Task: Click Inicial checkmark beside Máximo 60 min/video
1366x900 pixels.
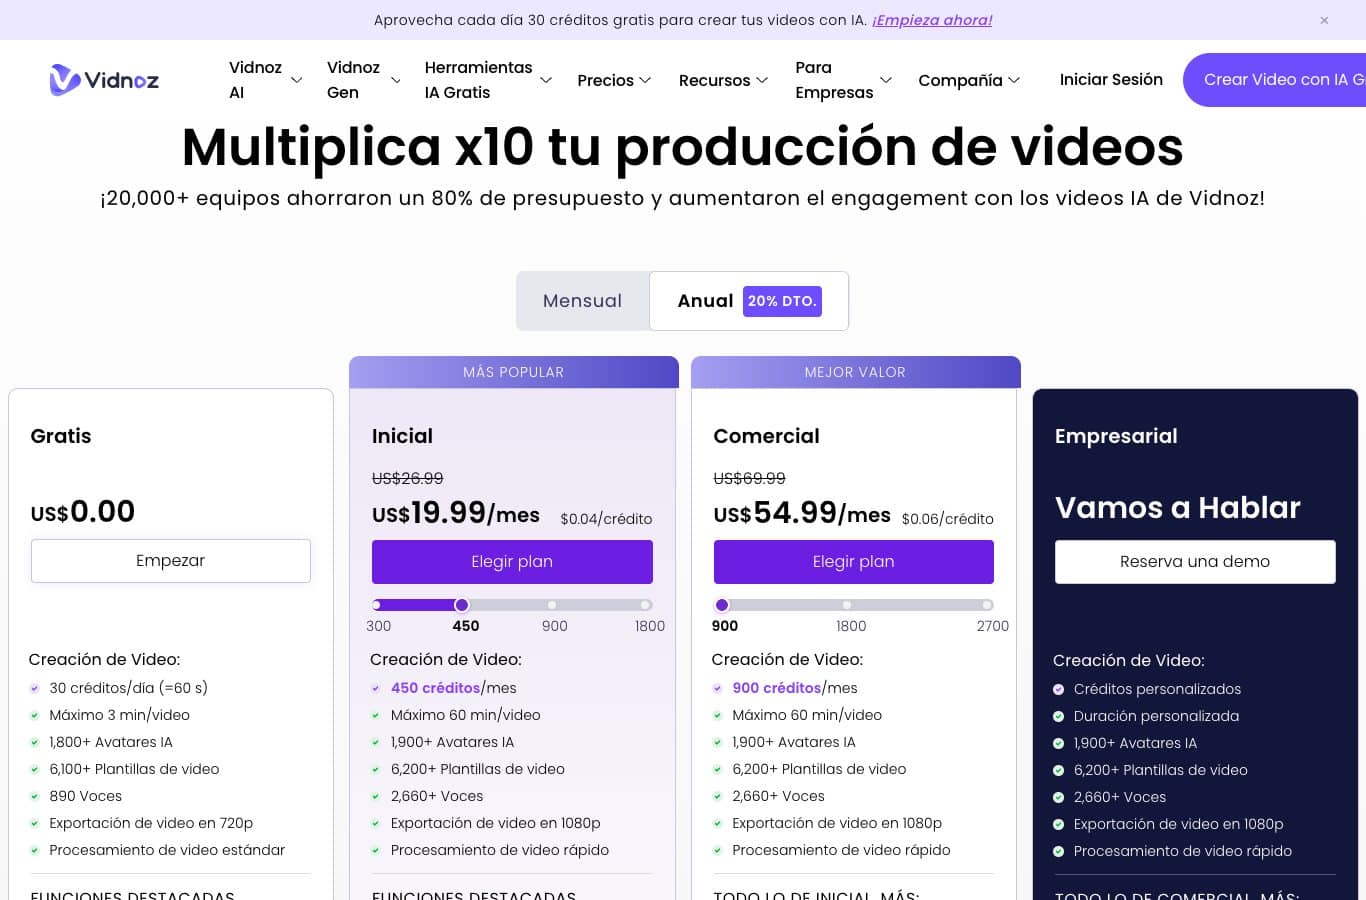Action: pos(376,715)
